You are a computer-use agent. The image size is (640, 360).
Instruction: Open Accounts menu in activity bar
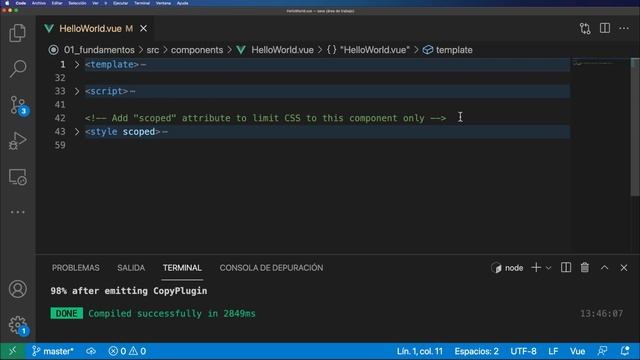click(x=18, y=289)
